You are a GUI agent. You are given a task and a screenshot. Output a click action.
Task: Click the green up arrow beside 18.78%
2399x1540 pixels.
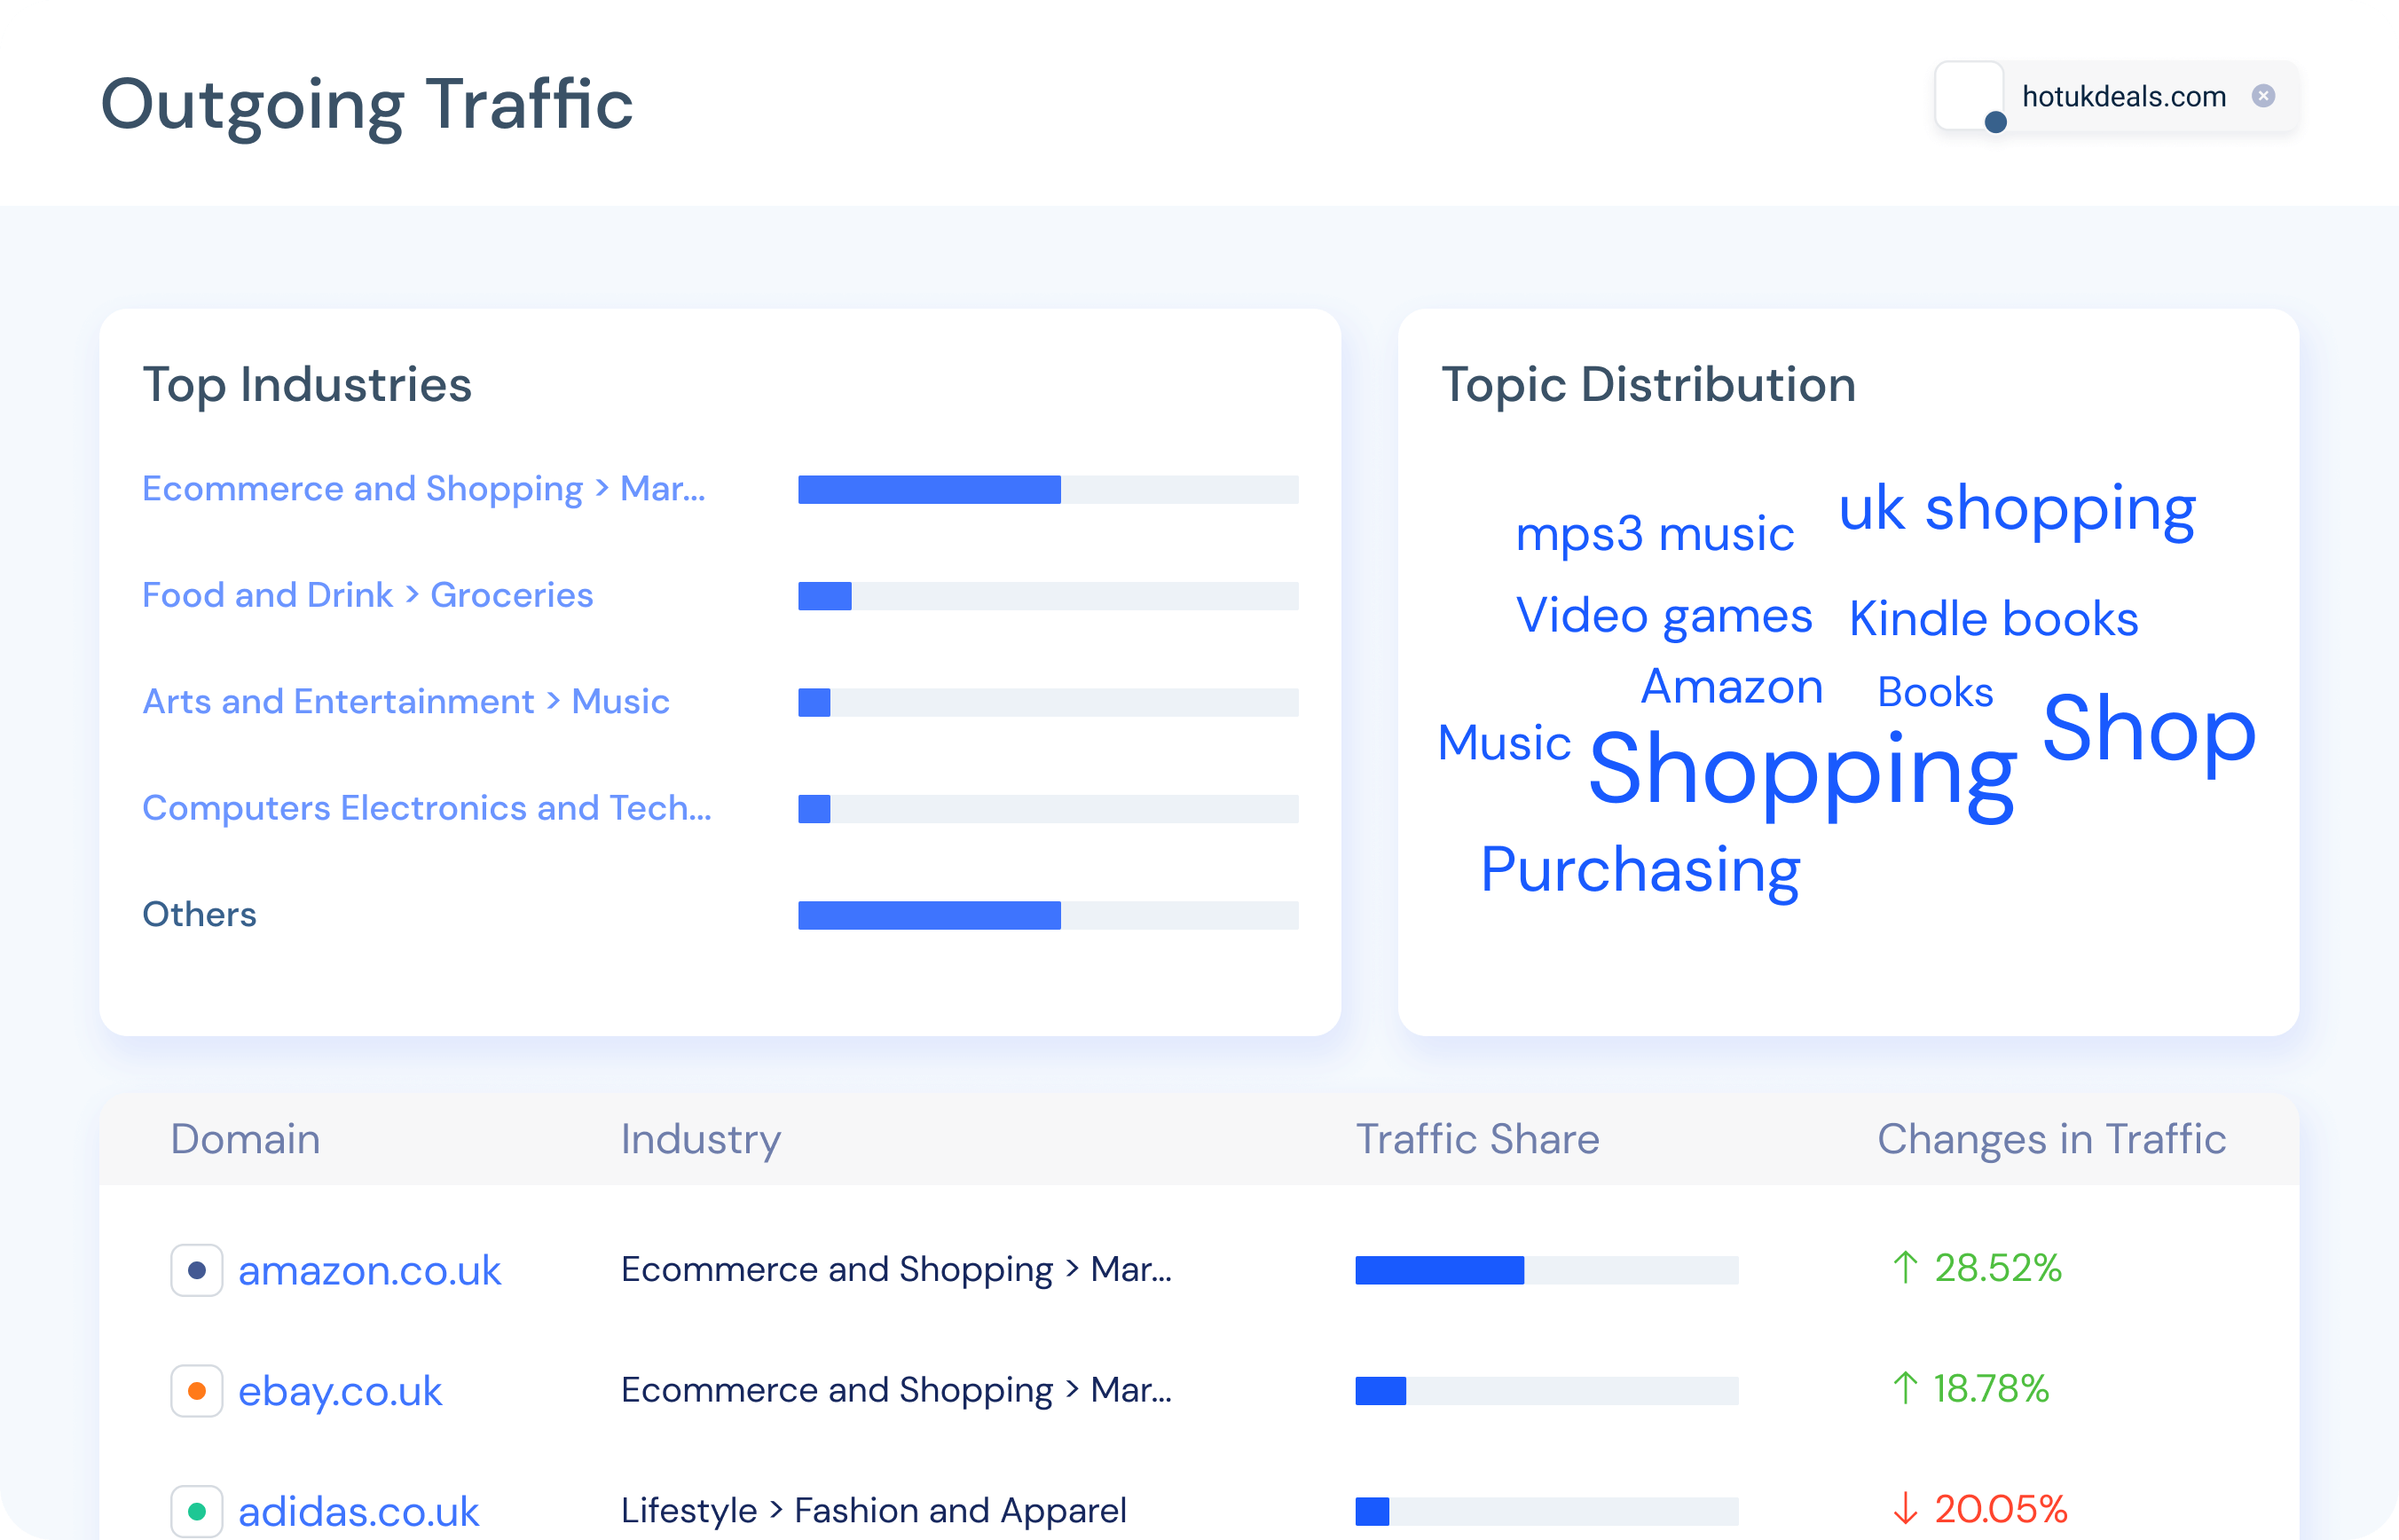click(1905, 1388)
